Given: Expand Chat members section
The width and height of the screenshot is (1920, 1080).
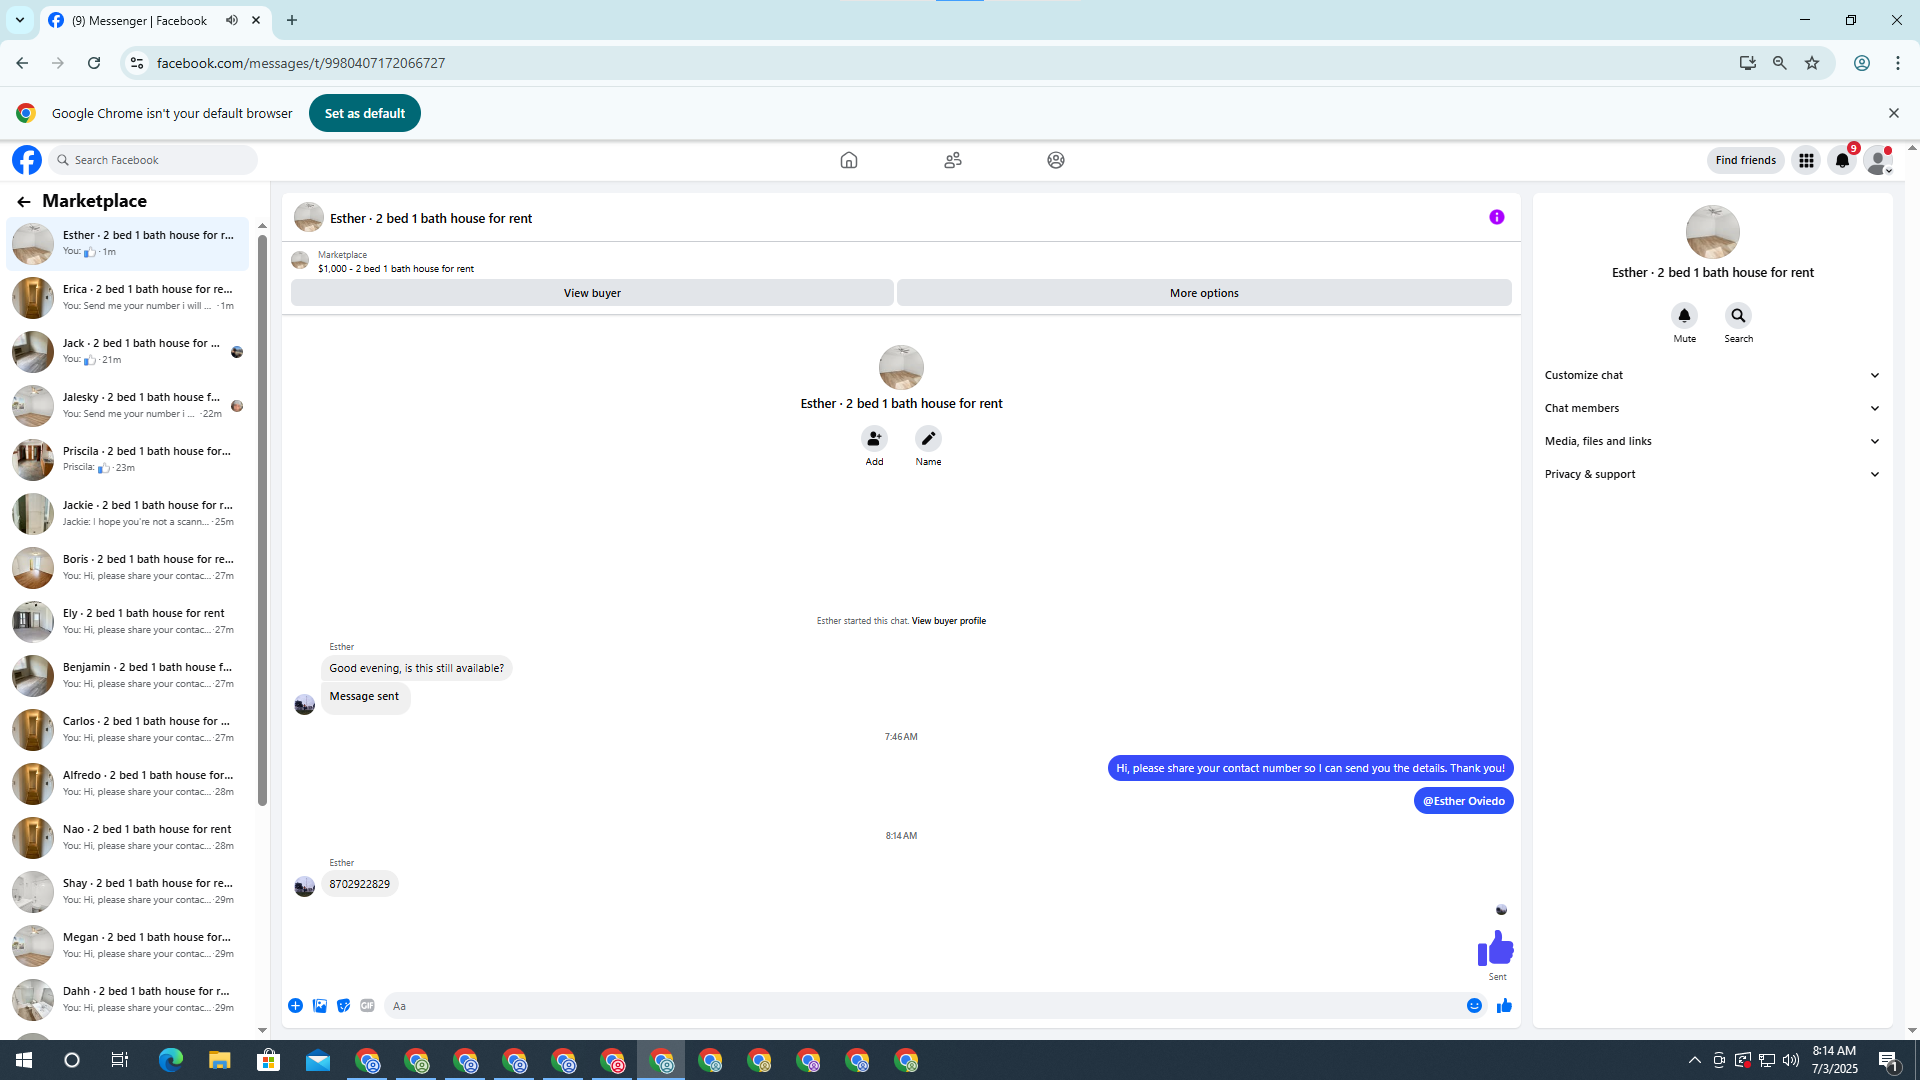Looking at the screenshot, I should [1711, 408].
